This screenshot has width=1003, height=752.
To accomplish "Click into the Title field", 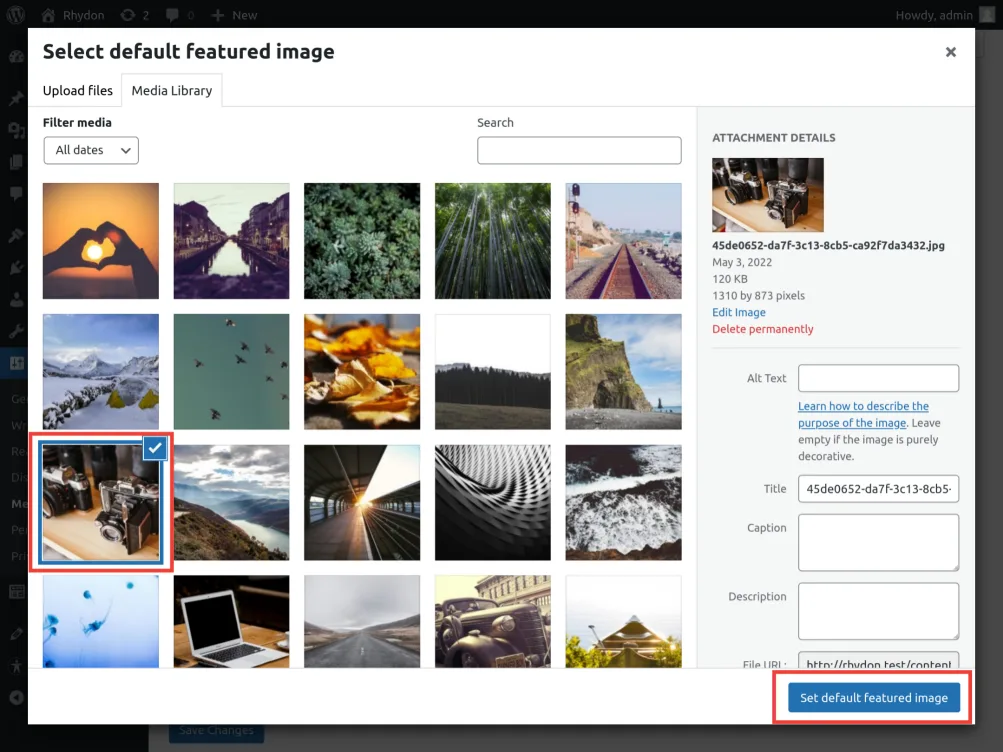I will pyautogui.click(x=878, y=489).
